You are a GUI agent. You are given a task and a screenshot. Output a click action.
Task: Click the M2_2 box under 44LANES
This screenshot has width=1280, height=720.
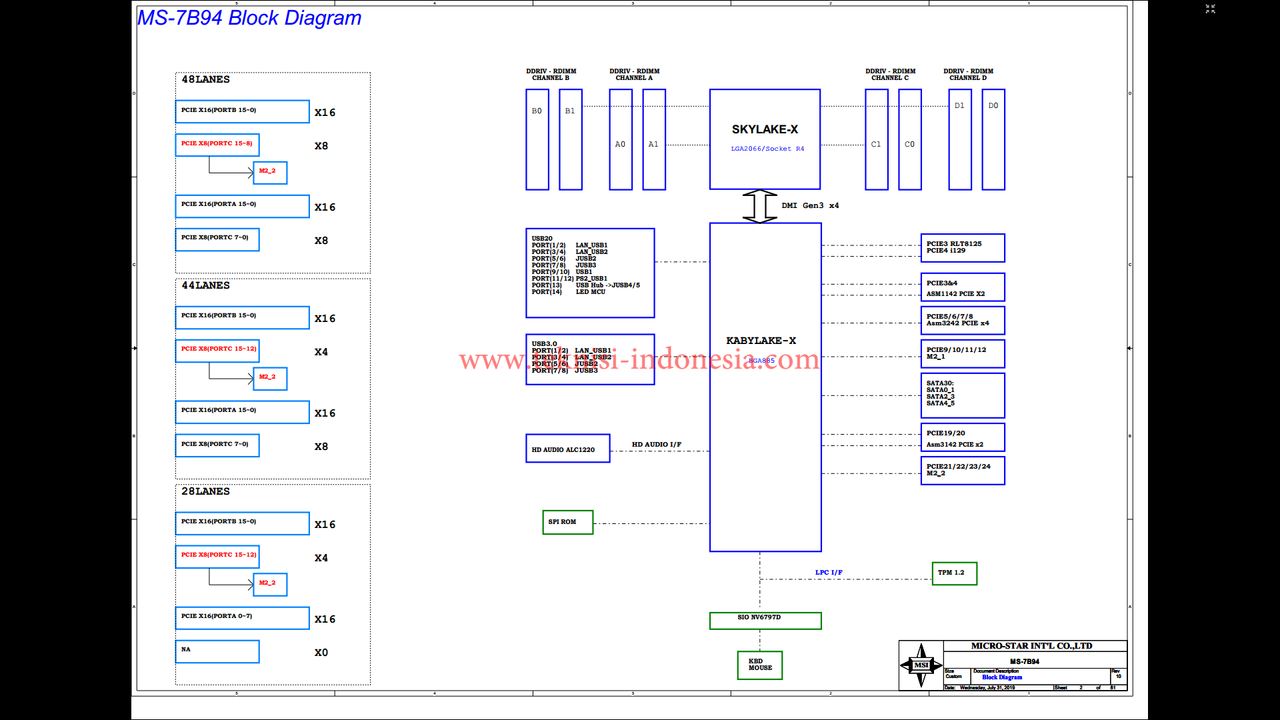(270, 379)
